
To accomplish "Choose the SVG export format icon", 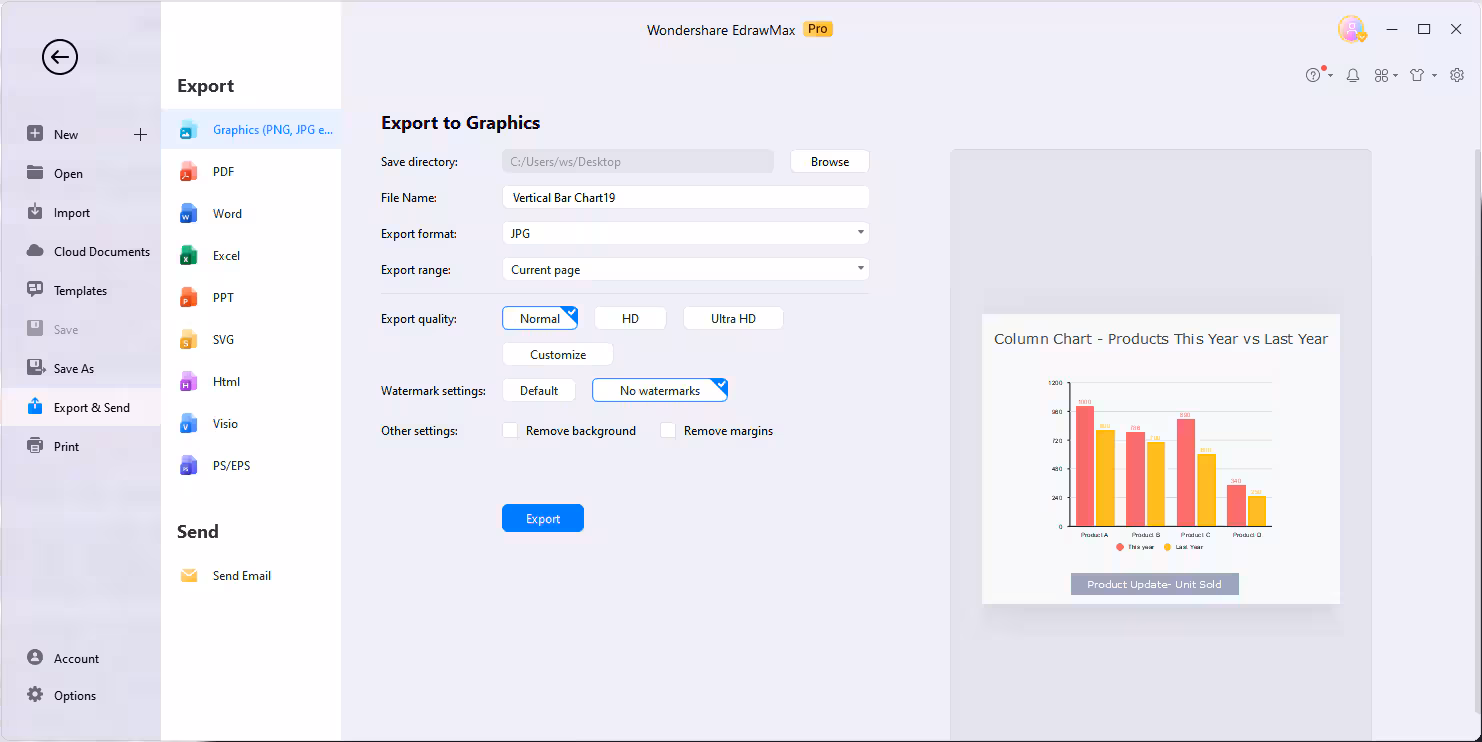I will pyautogui.click(x=188, y=340).
